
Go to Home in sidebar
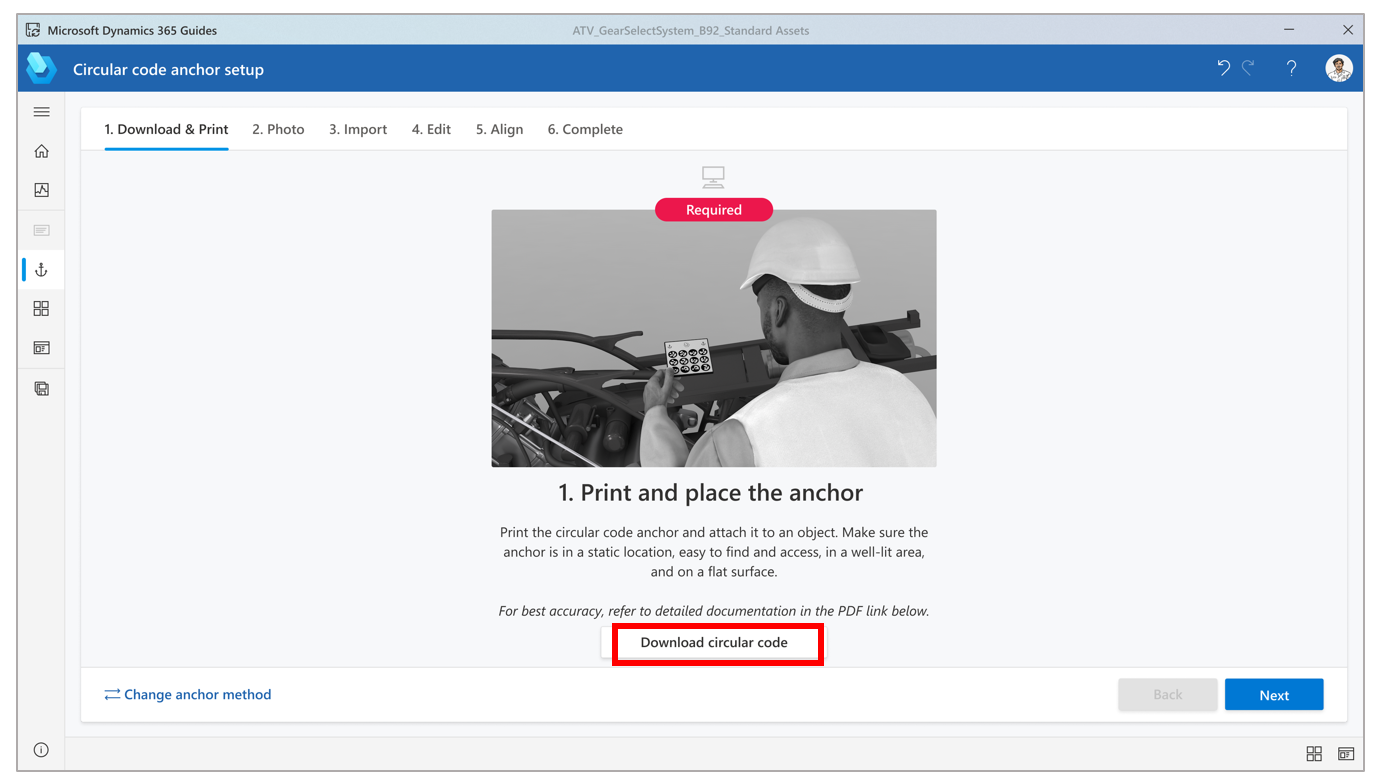point(41,151)
